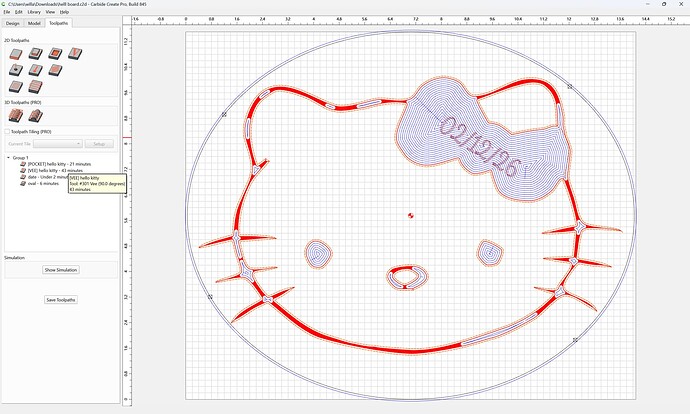Click the left eye pocket toolpath
Screen dimensions: 690x414
[x=318, y=254]
